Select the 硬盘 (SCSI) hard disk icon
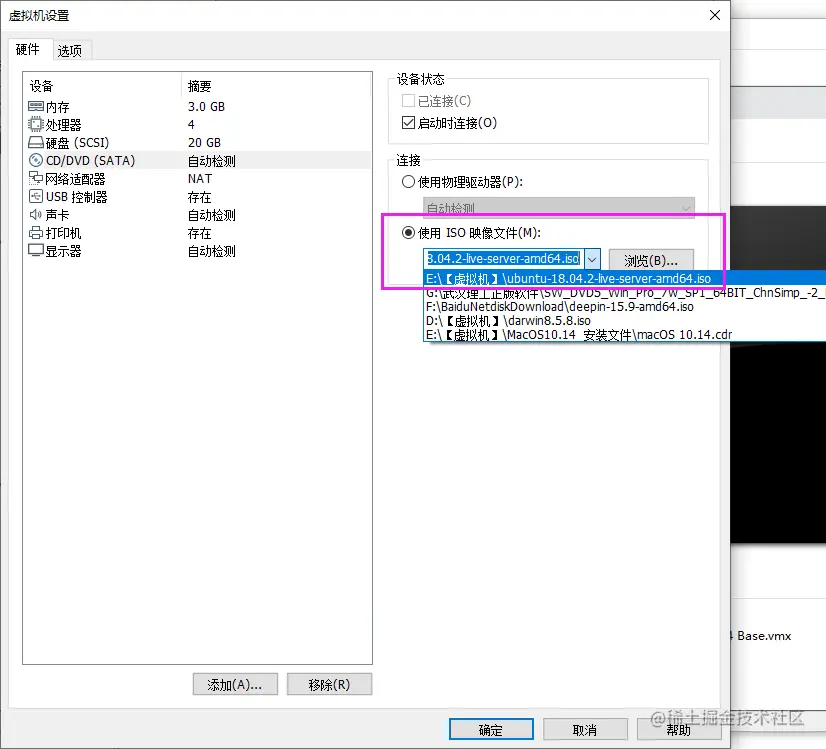 pyautogui.click(x=37, y=142)
